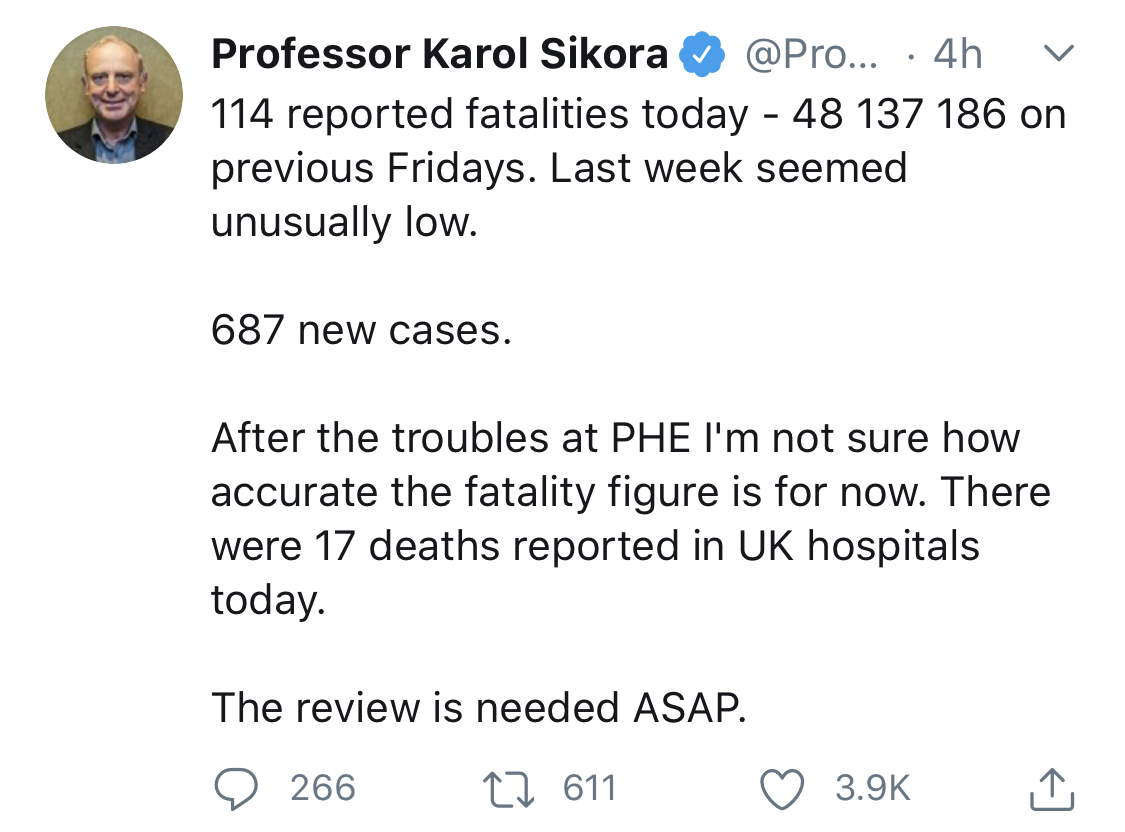Image resolution: width=1125 pixels, height=832 pixels.
Task: Click the 4h timestamp
Action: click(957, 56)
